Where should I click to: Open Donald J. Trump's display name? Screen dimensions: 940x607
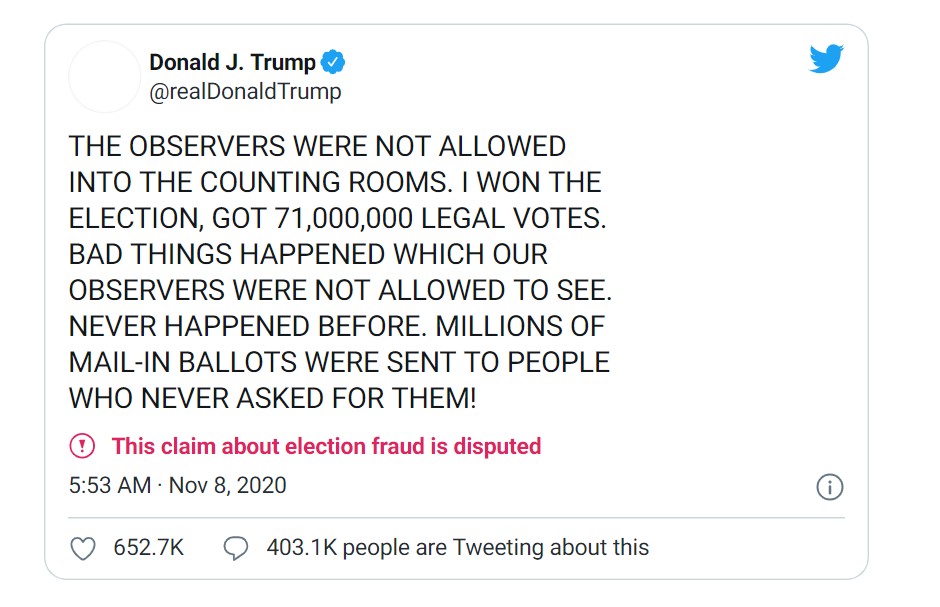tap(232, 62)
